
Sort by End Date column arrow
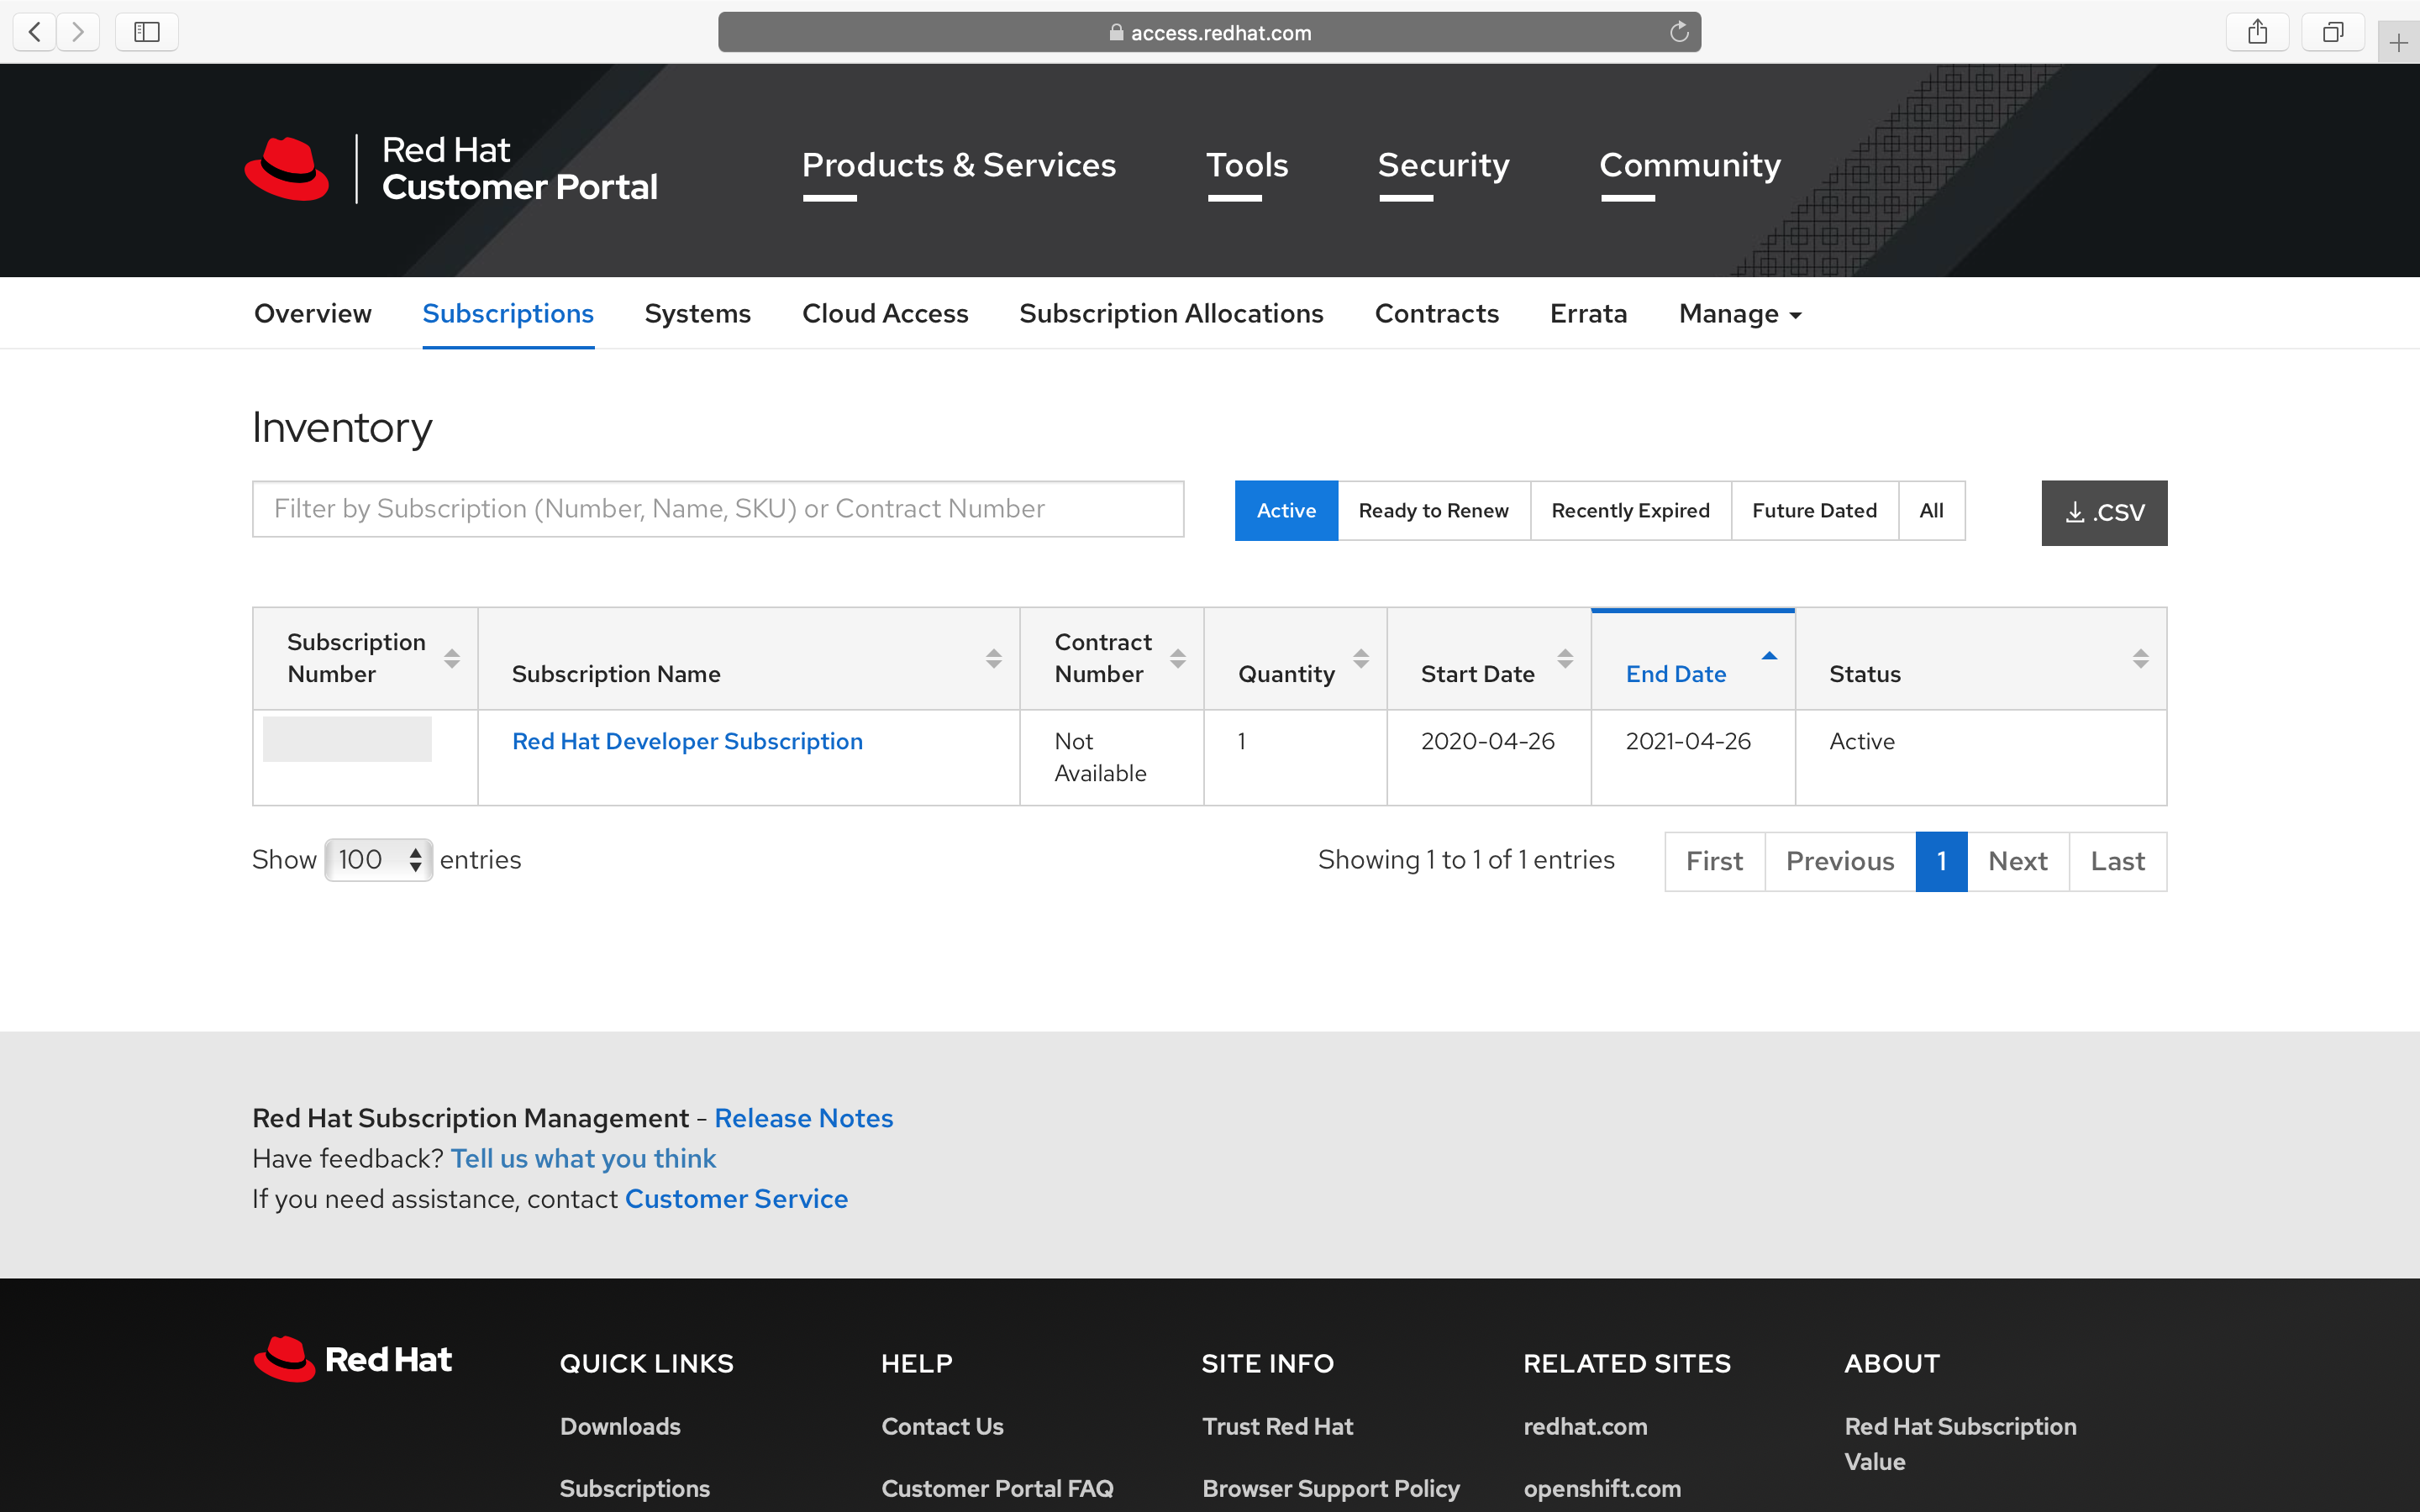(x=1769, y=657)
